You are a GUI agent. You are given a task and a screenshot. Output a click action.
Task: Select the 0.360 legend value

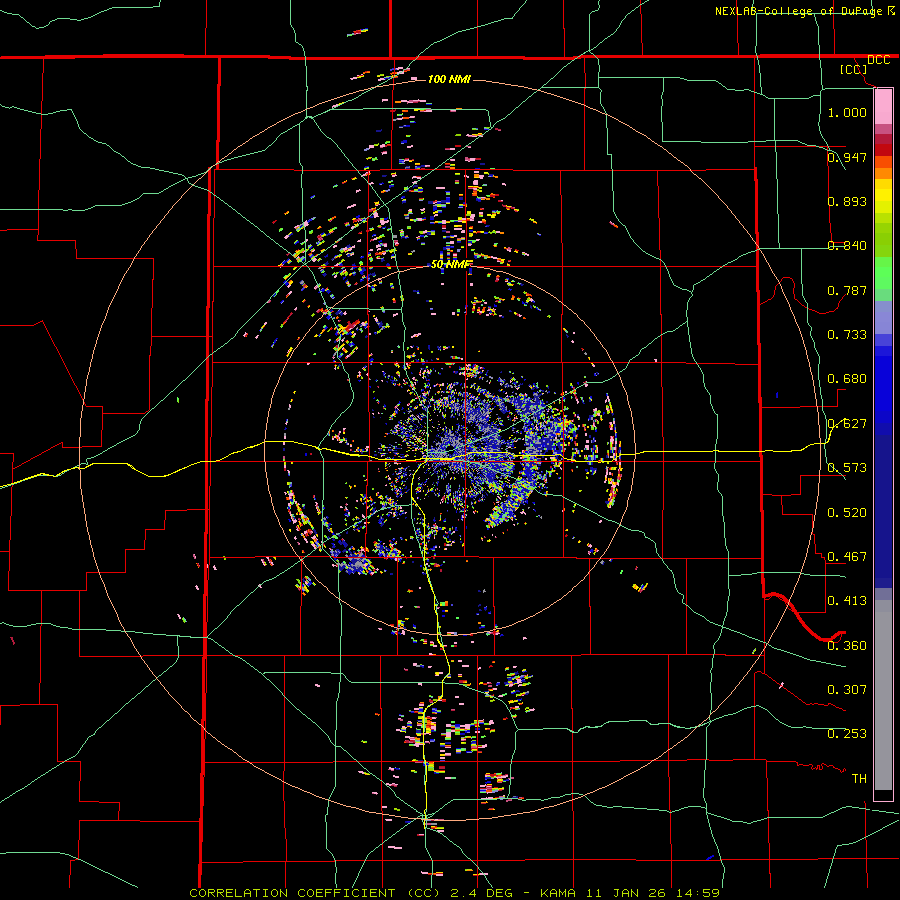point(847,645)
